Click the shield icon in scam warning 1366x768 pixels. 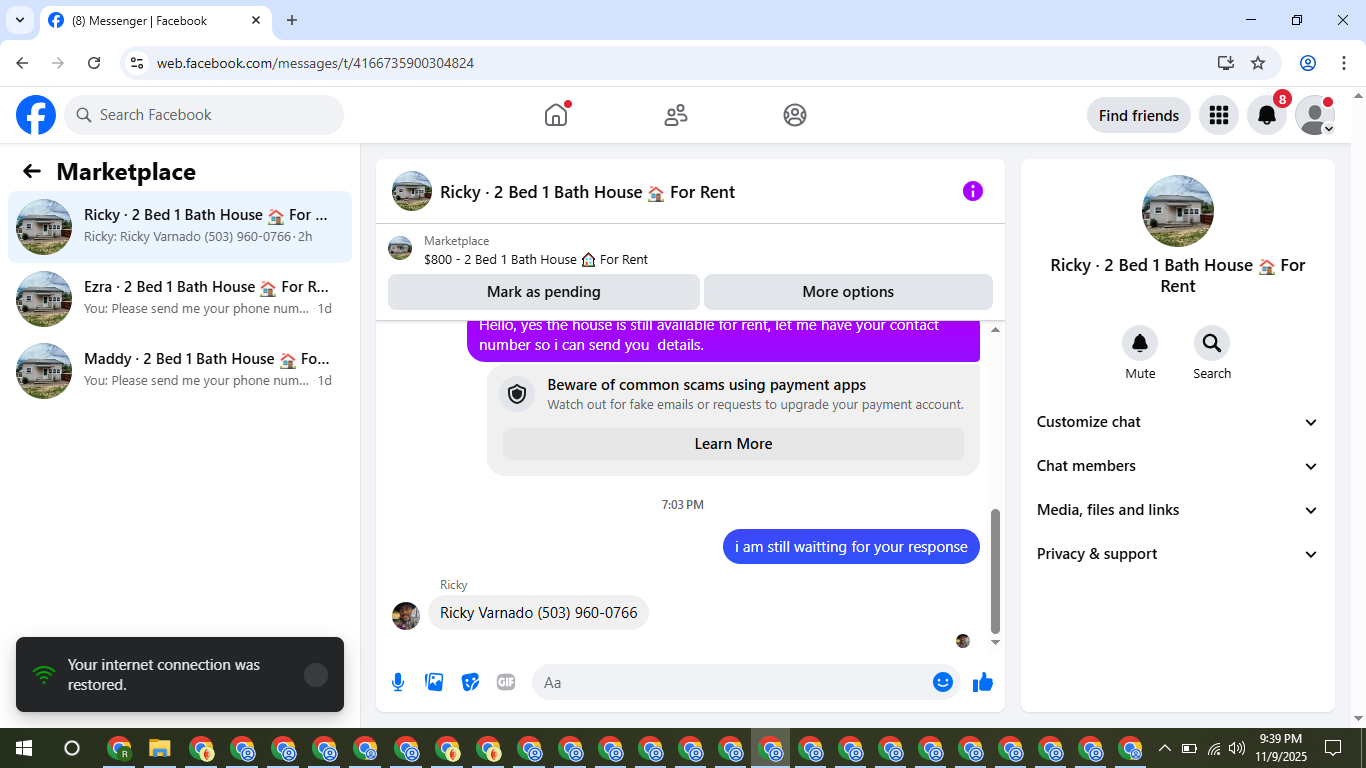click(517, 394)
